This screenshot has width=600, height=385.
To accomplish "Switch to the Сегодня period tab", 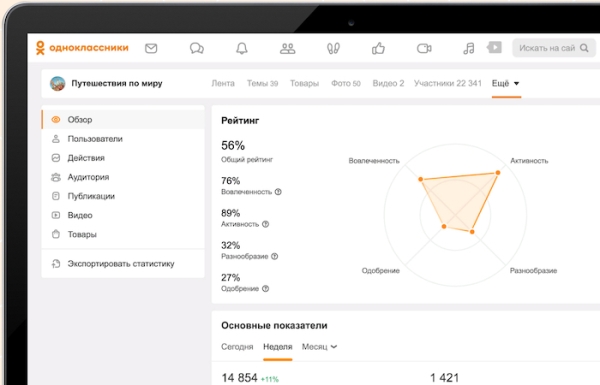I will [237, 347].
